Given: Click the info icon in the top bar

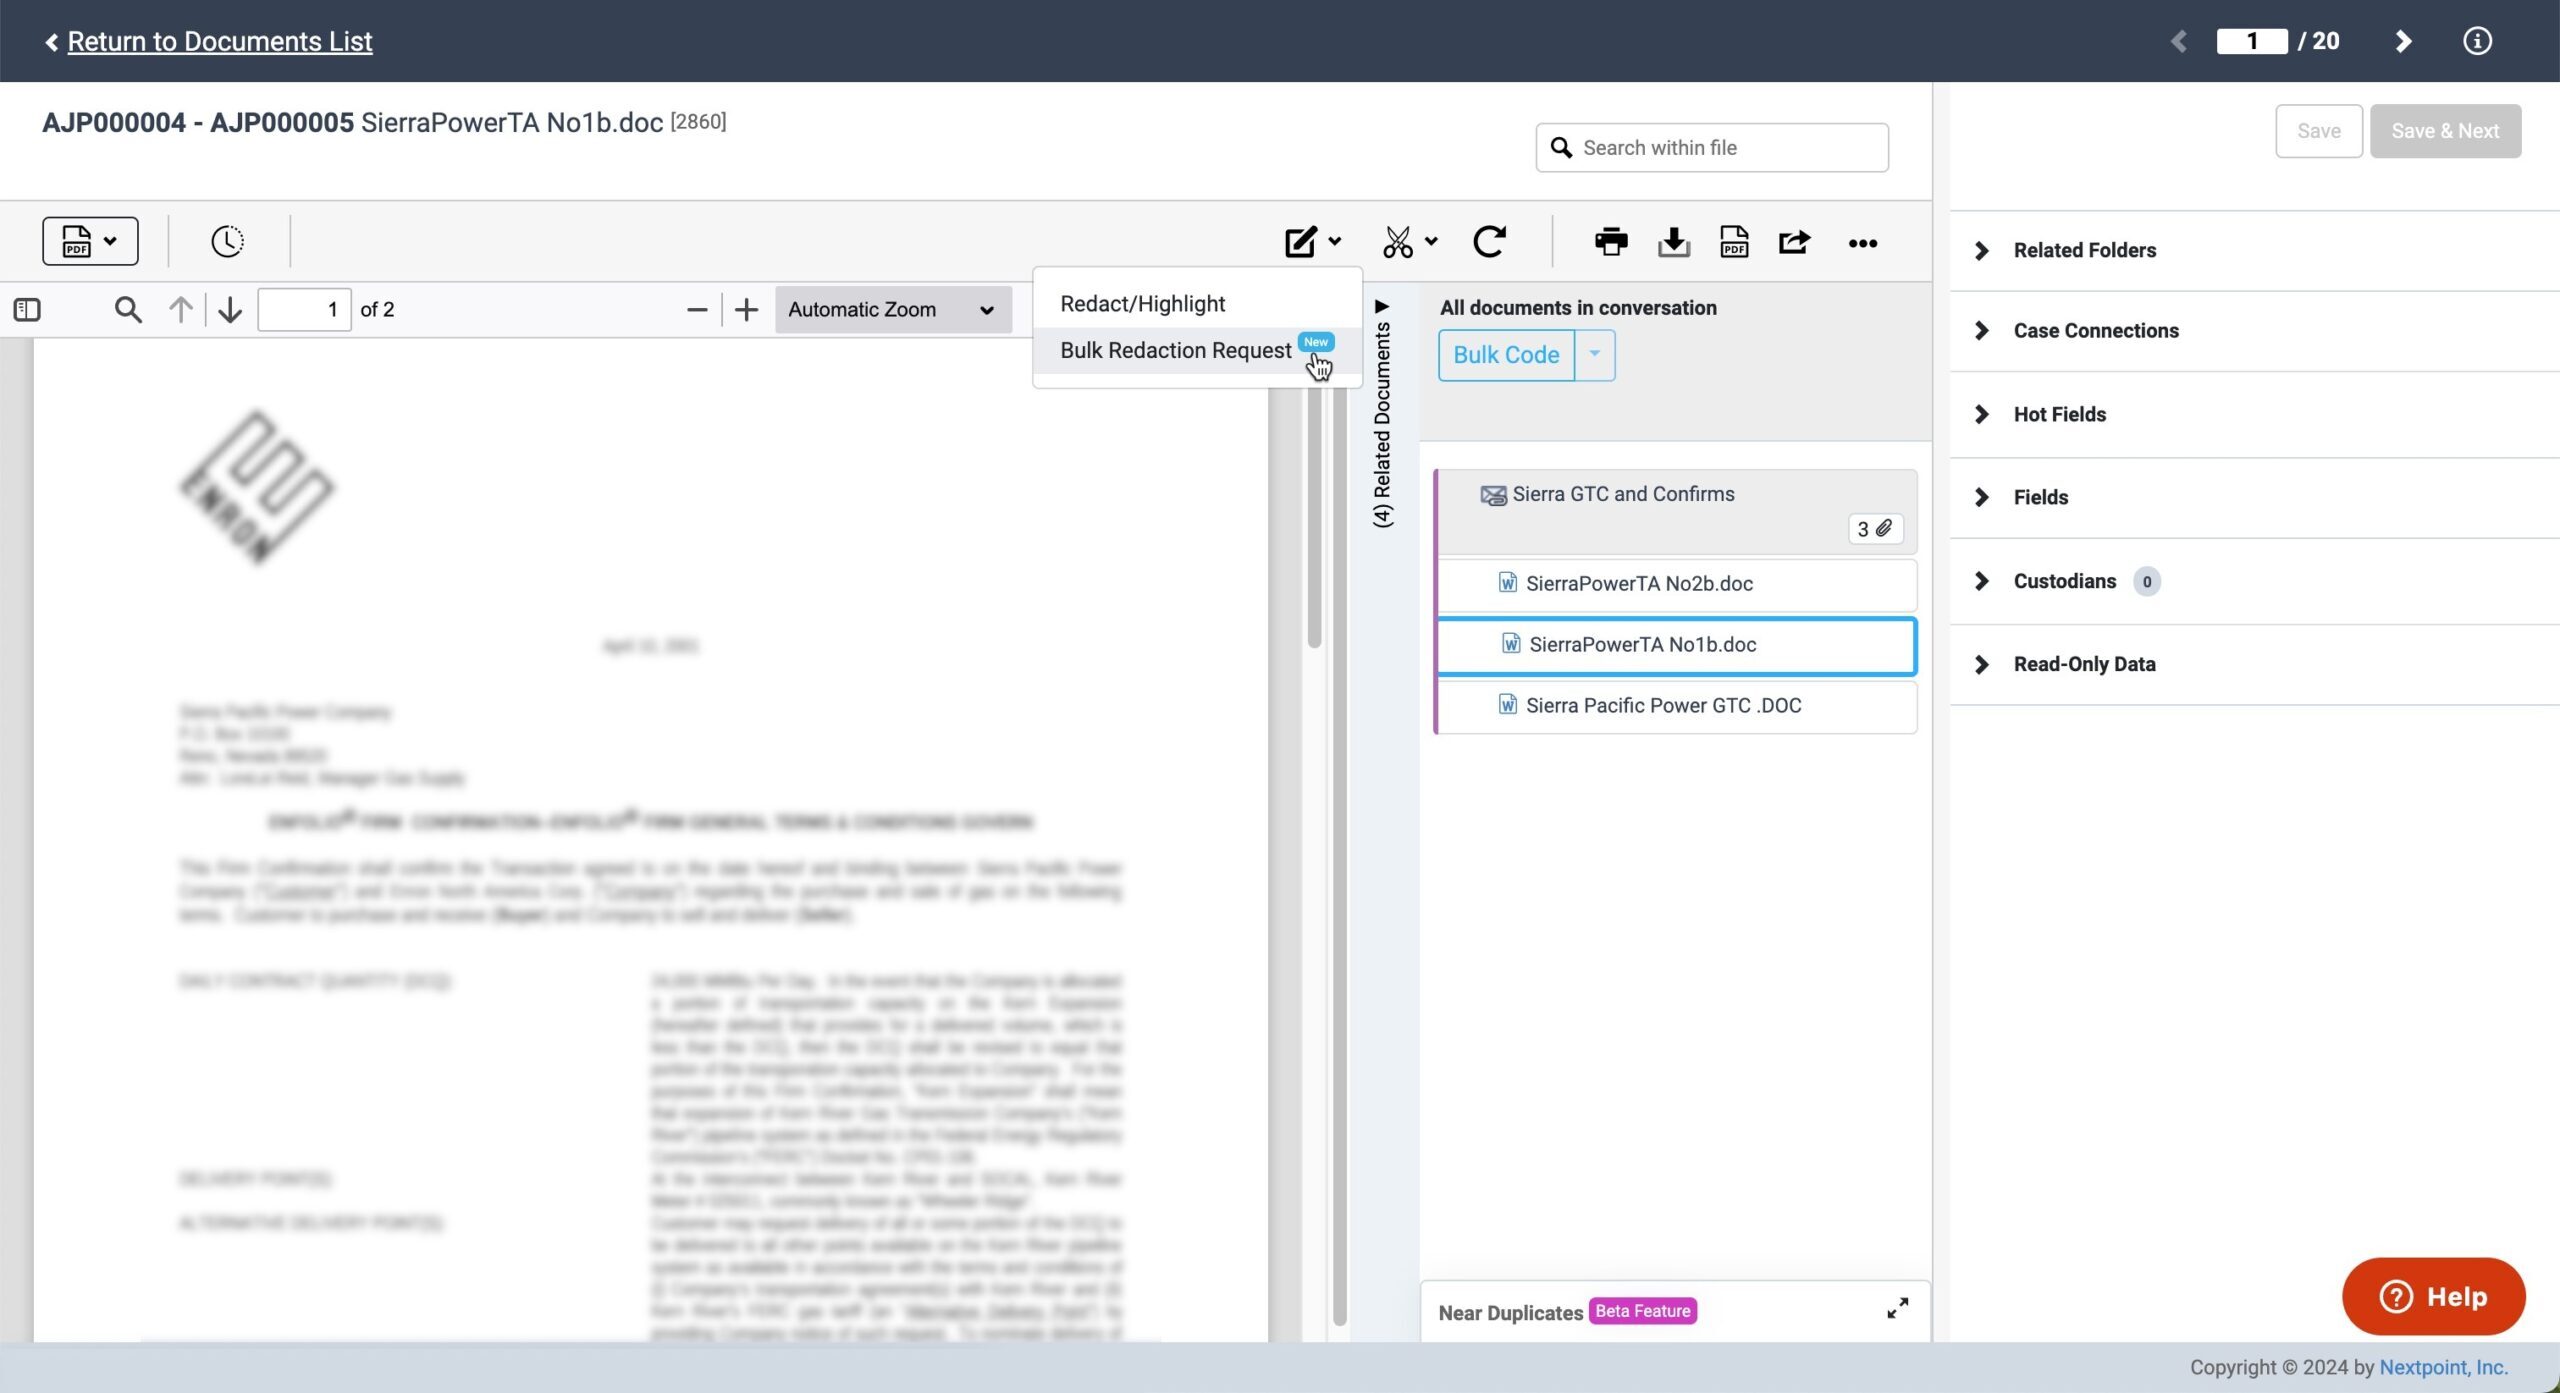Looking at the screenshot, I should pyautogui.click(x=2477, y=41).
